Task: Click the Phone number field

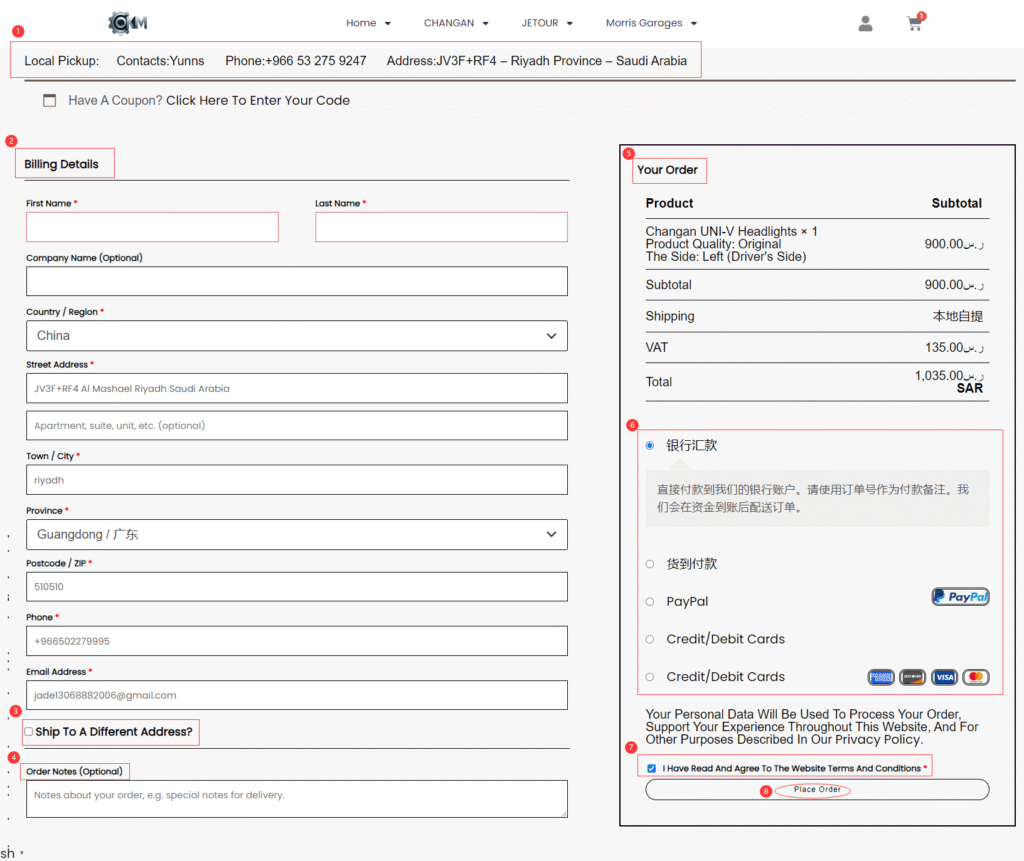Action: 296,641
